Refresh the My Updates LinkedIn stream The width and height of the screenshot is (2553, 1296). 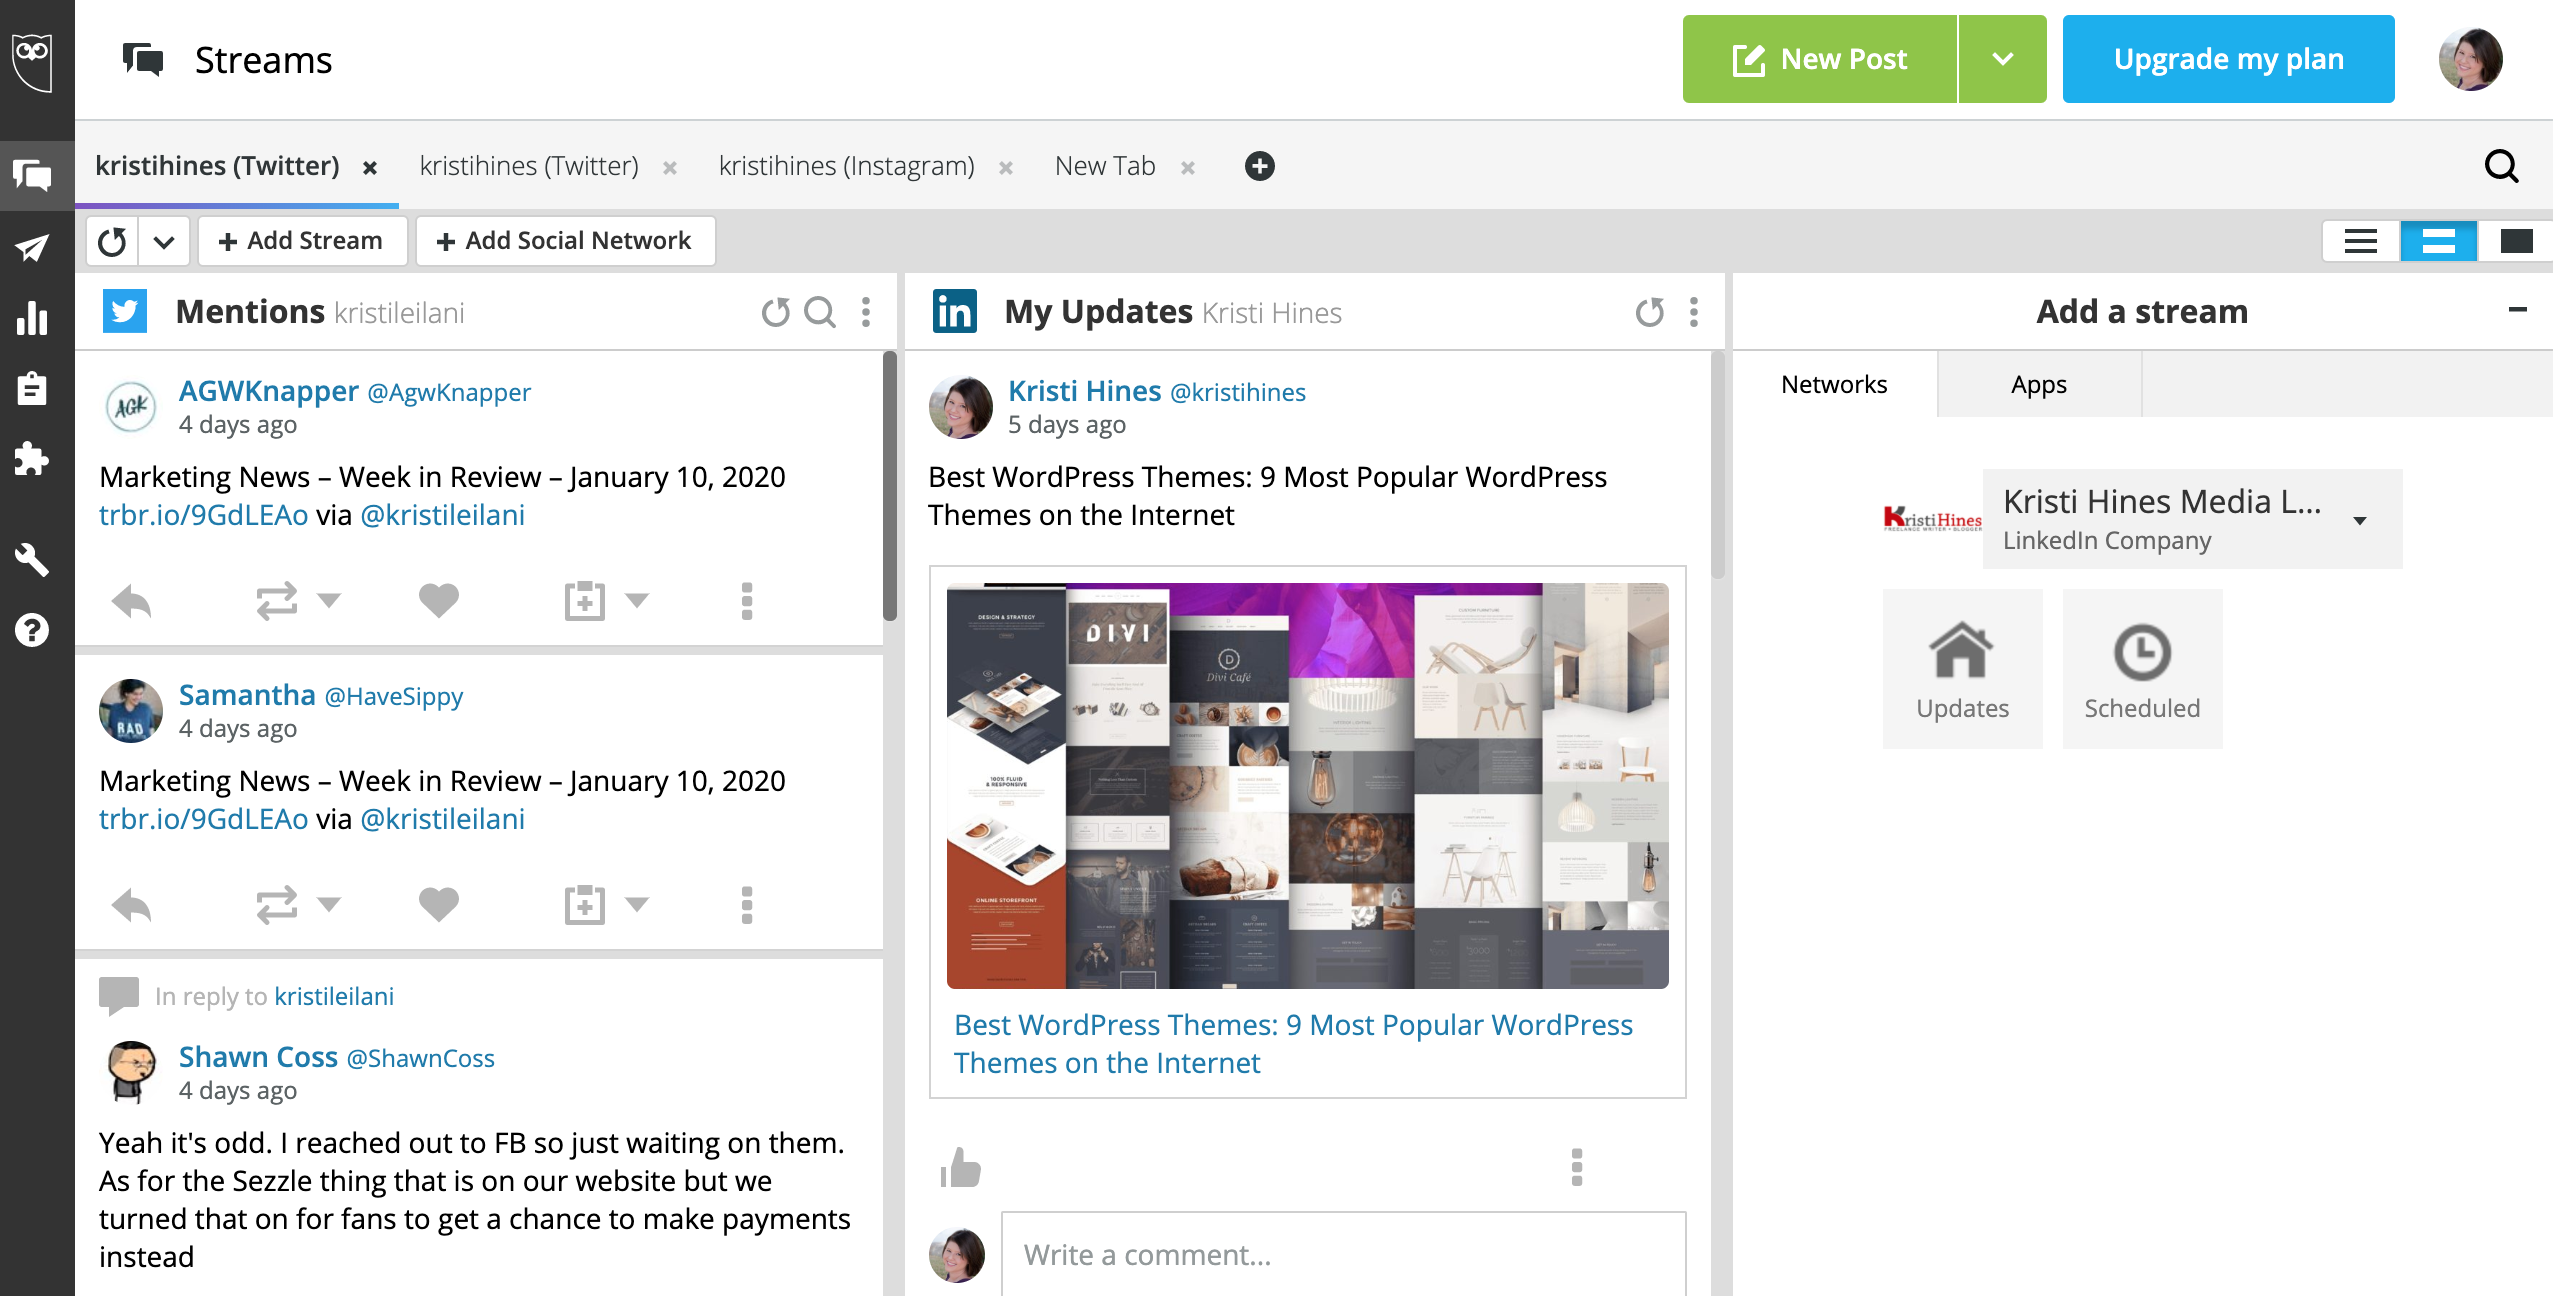(1650, 313)
